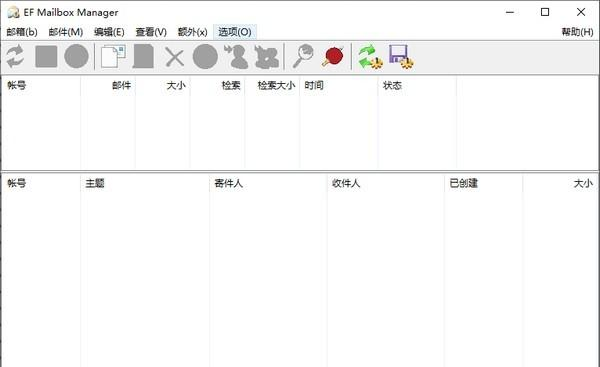Click the grey single-person reply toolbar icon
This screenshot has height=367, width=600.
pyautogui.click(x=236, y=57)
